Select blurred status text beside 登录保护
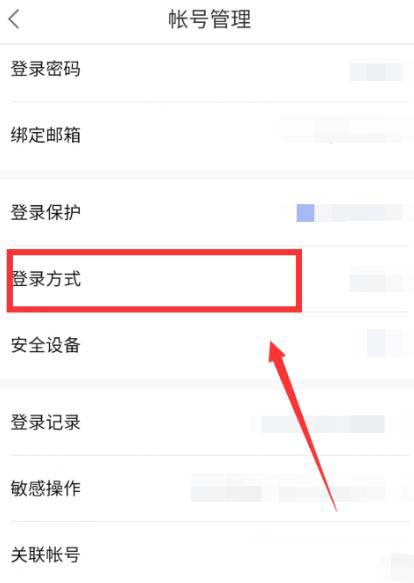Image resolution: width=414 pixels, height=583 pixels. [360, 213]
